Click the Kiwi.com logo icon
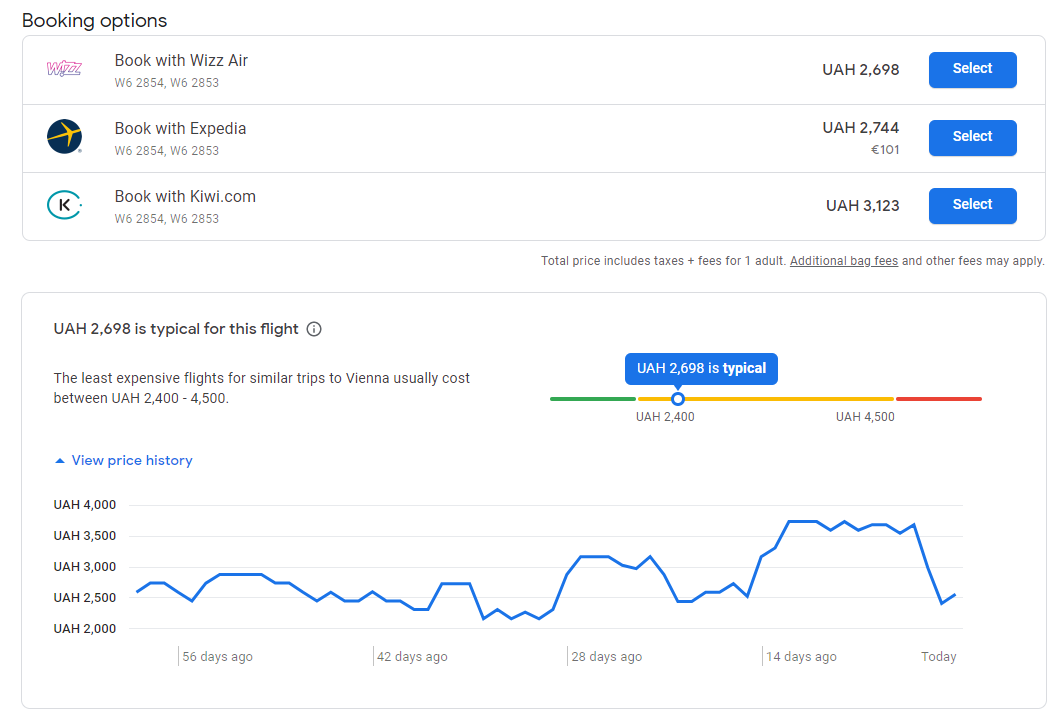The width and height of the screenshot is (1063, 724). click(x=64, y=205)
